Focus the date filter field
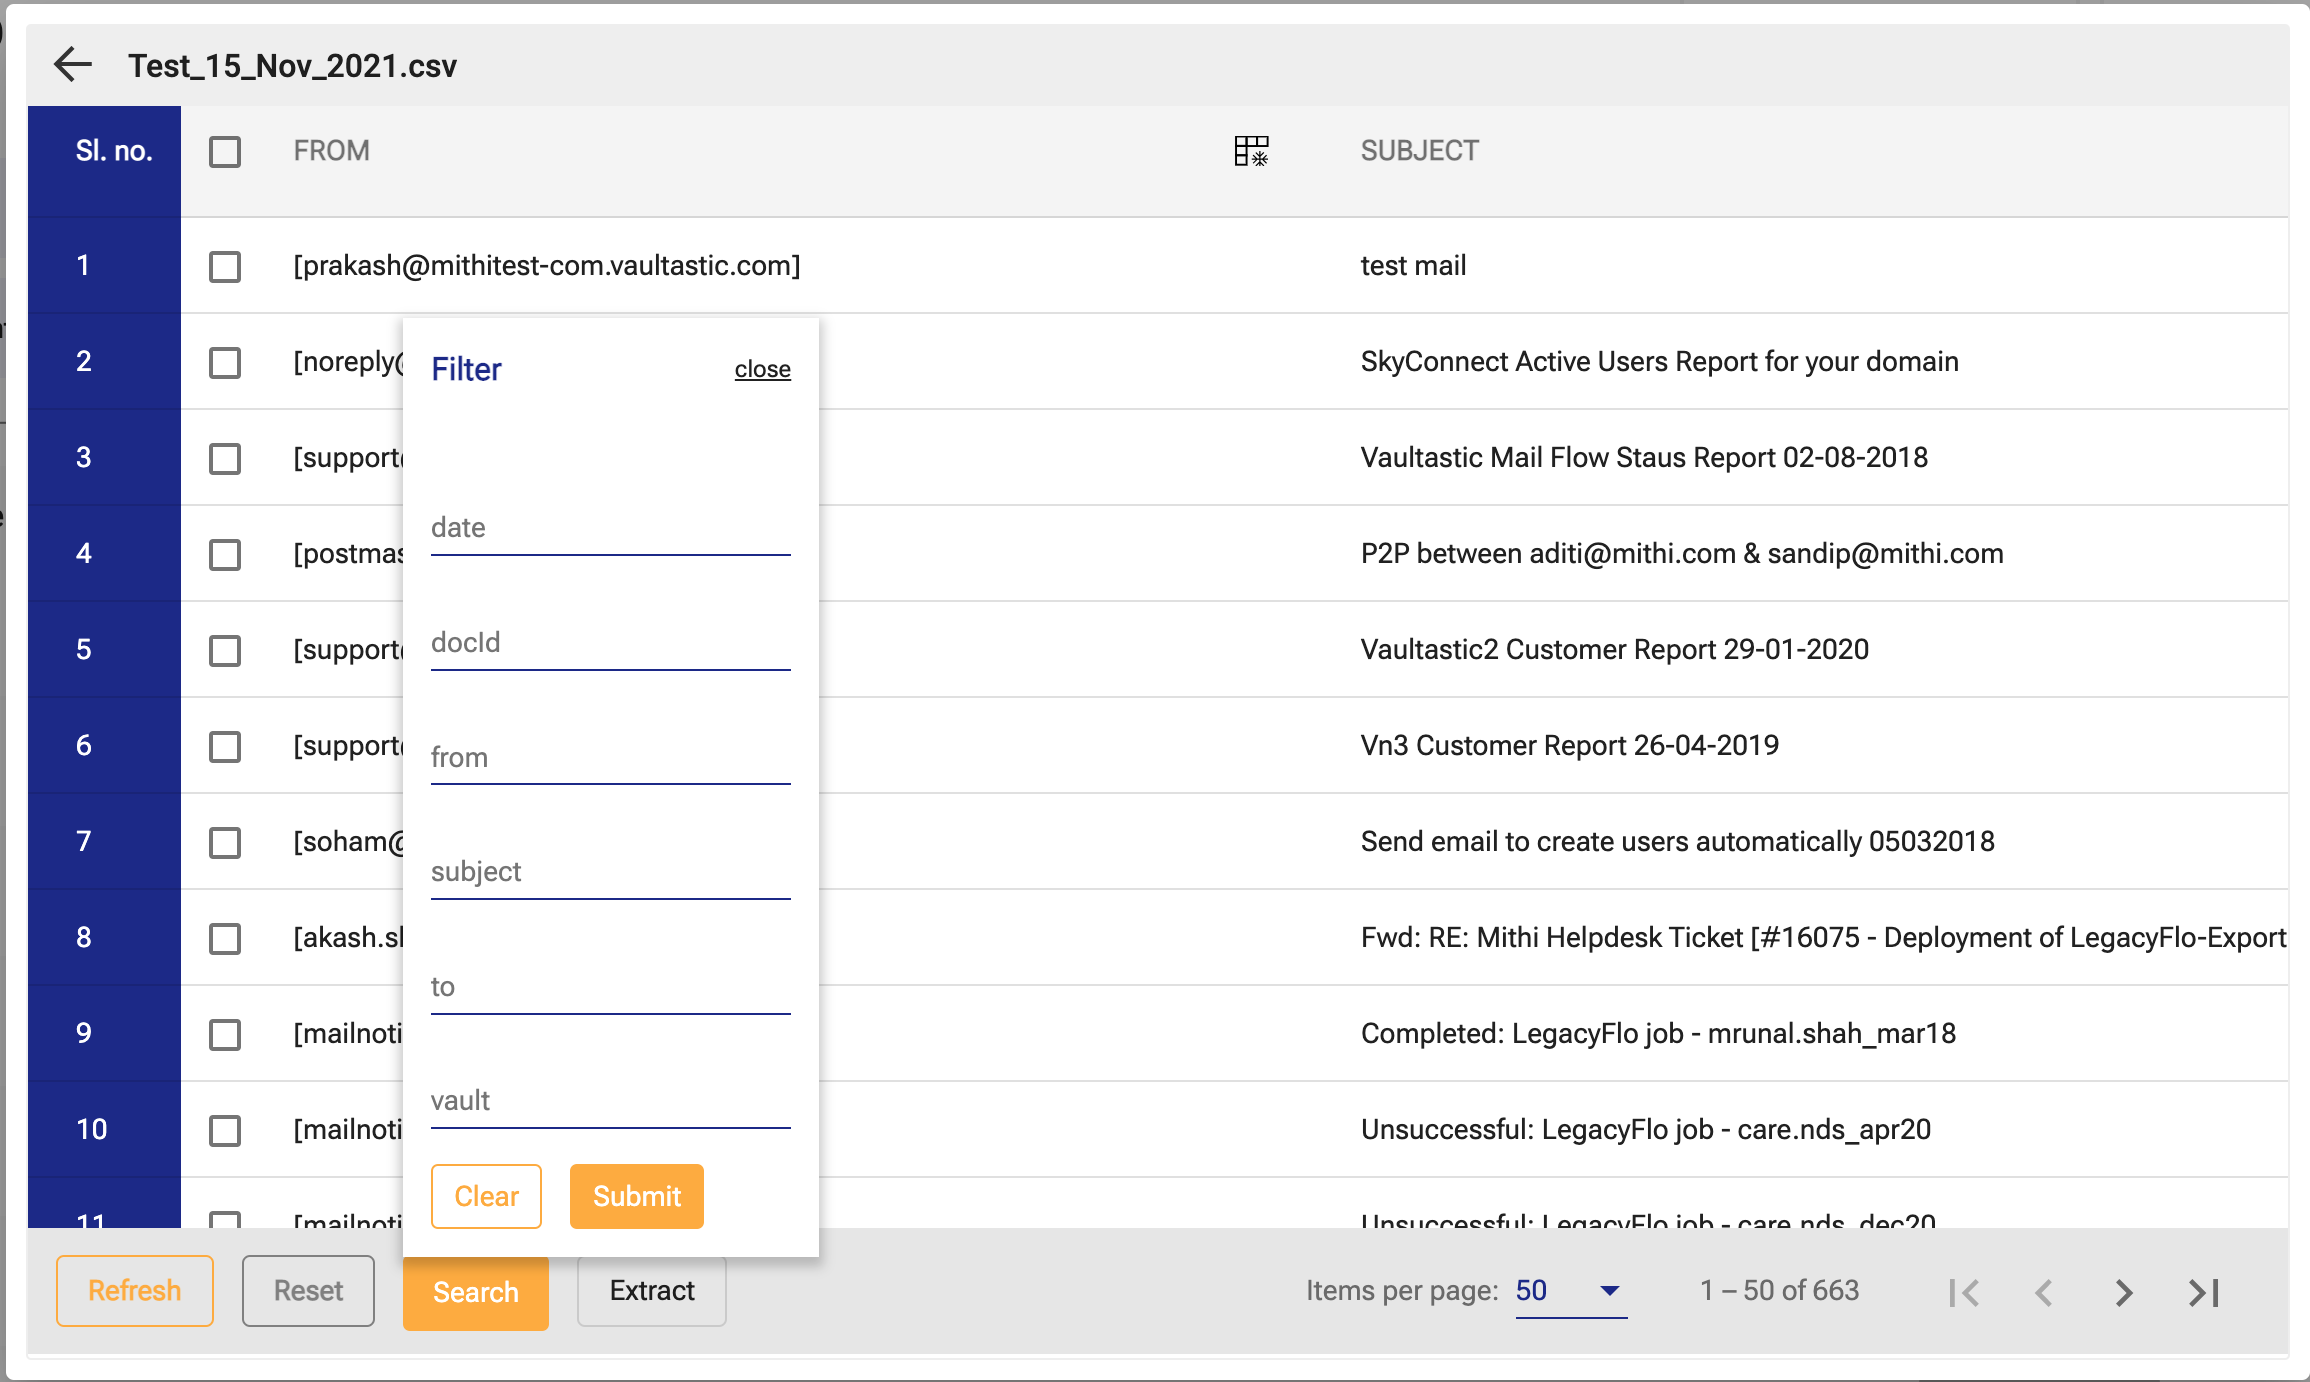This screenshot has width=2310, height=1382. [610, 529]
